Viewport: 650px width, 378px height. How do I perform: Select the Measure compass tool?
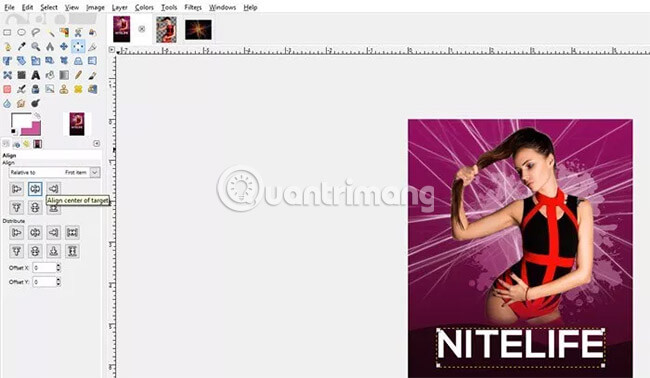tap(50, 46)
